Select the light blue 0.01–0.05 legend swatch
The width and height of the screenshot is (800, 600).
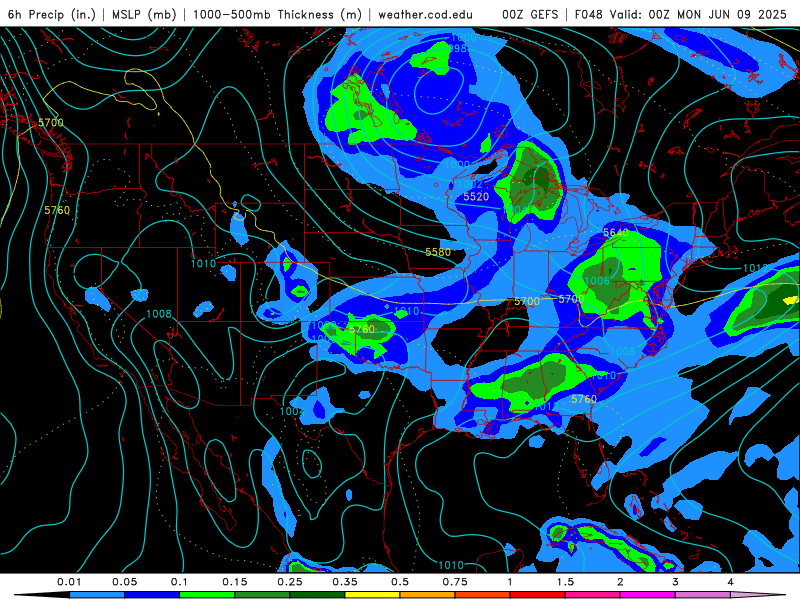(97, 595)
